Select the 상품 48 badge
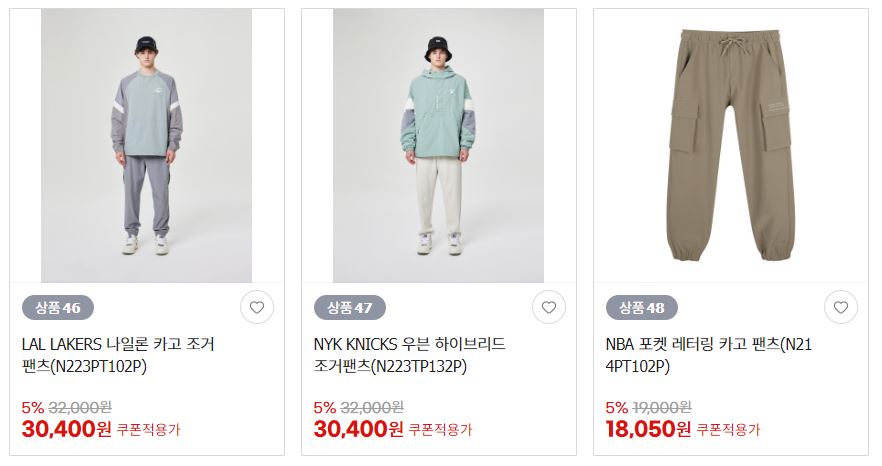Viewport: 882px width, 466px height. [642, 308]
